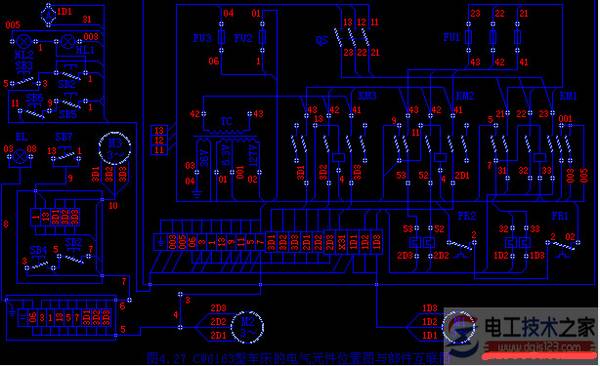This screenshot has width=600, height=366.
Task: Select the HL2 lamp symbol under 005
Action: click(x=24, y=41)
